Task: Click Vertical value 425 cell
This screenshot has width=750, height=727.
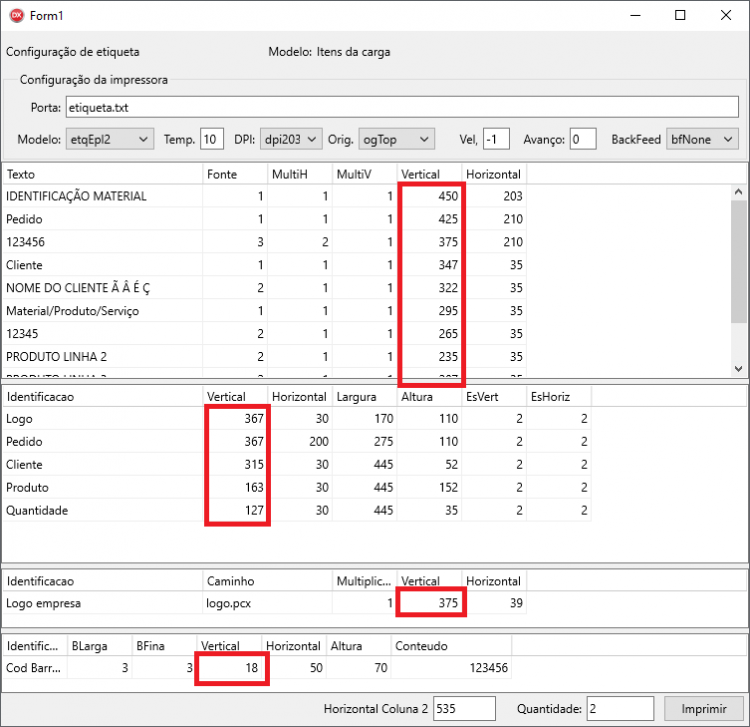Action: click(429, 219)
